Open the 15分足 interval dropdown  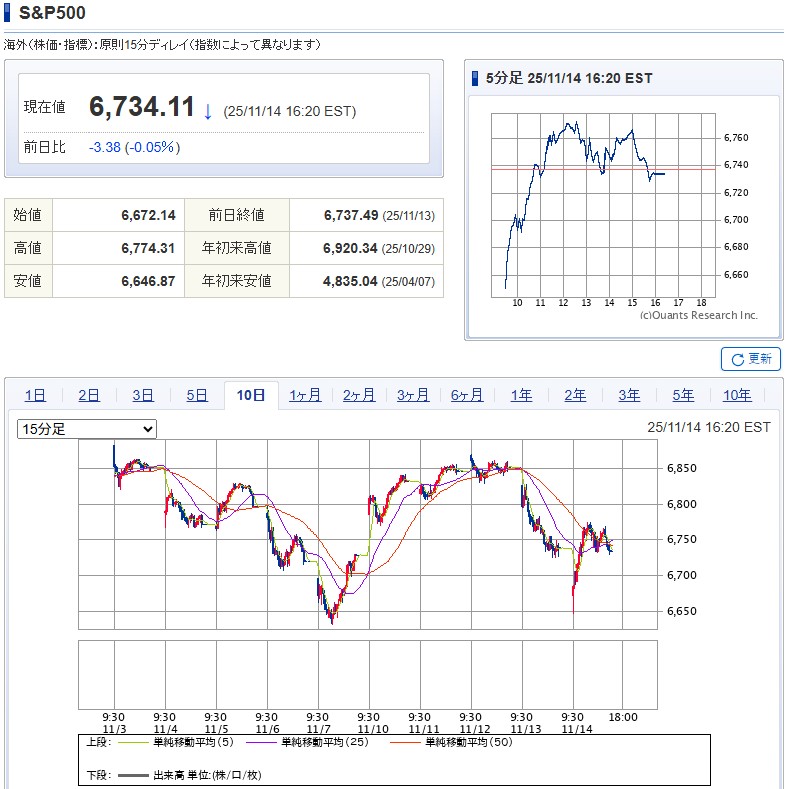[87, 429]
